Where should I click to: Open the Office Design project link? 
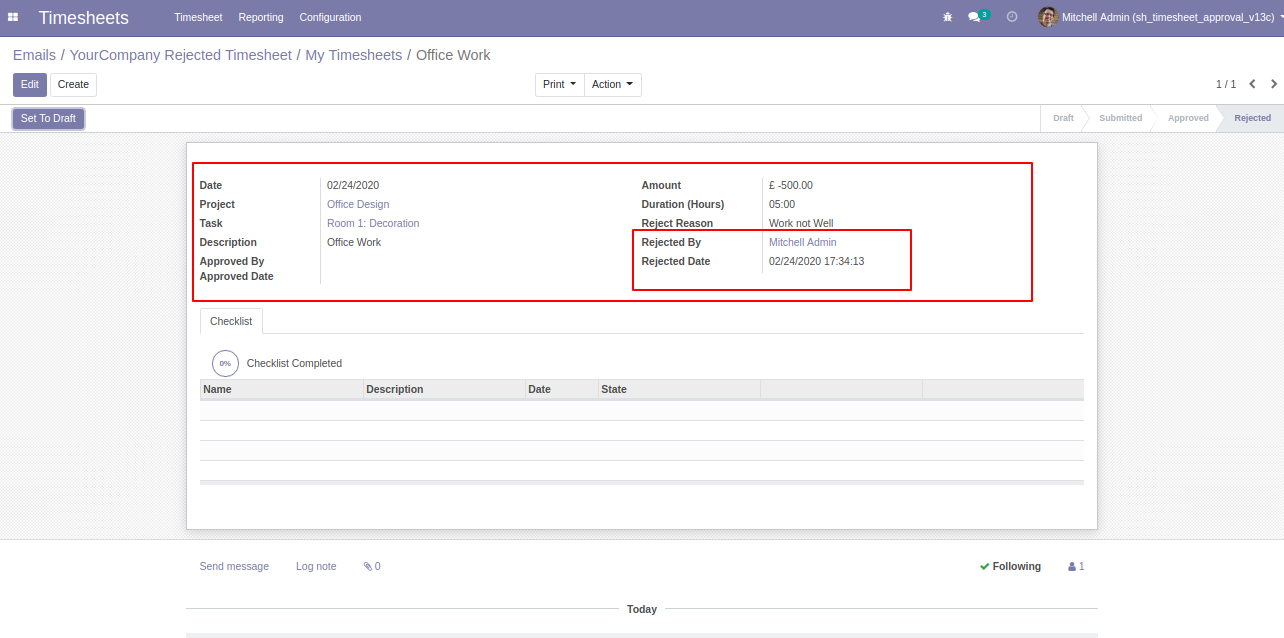[x=358, y=204]
